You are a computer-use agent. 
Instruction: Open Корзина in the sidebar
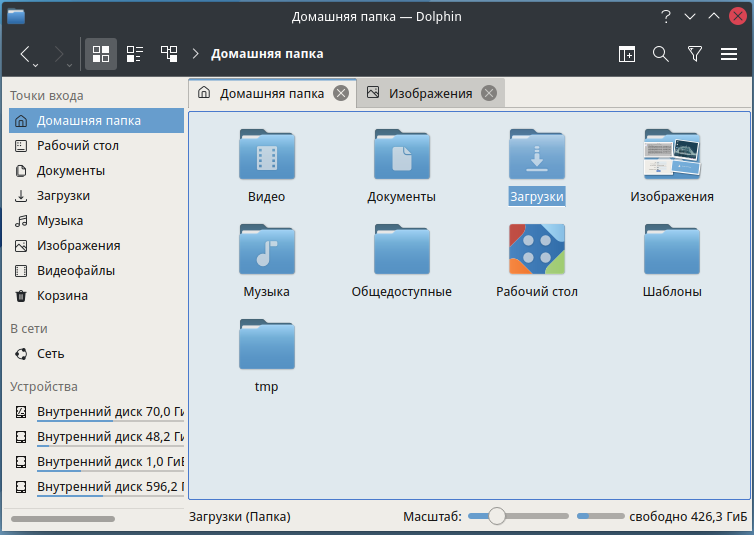62,296
